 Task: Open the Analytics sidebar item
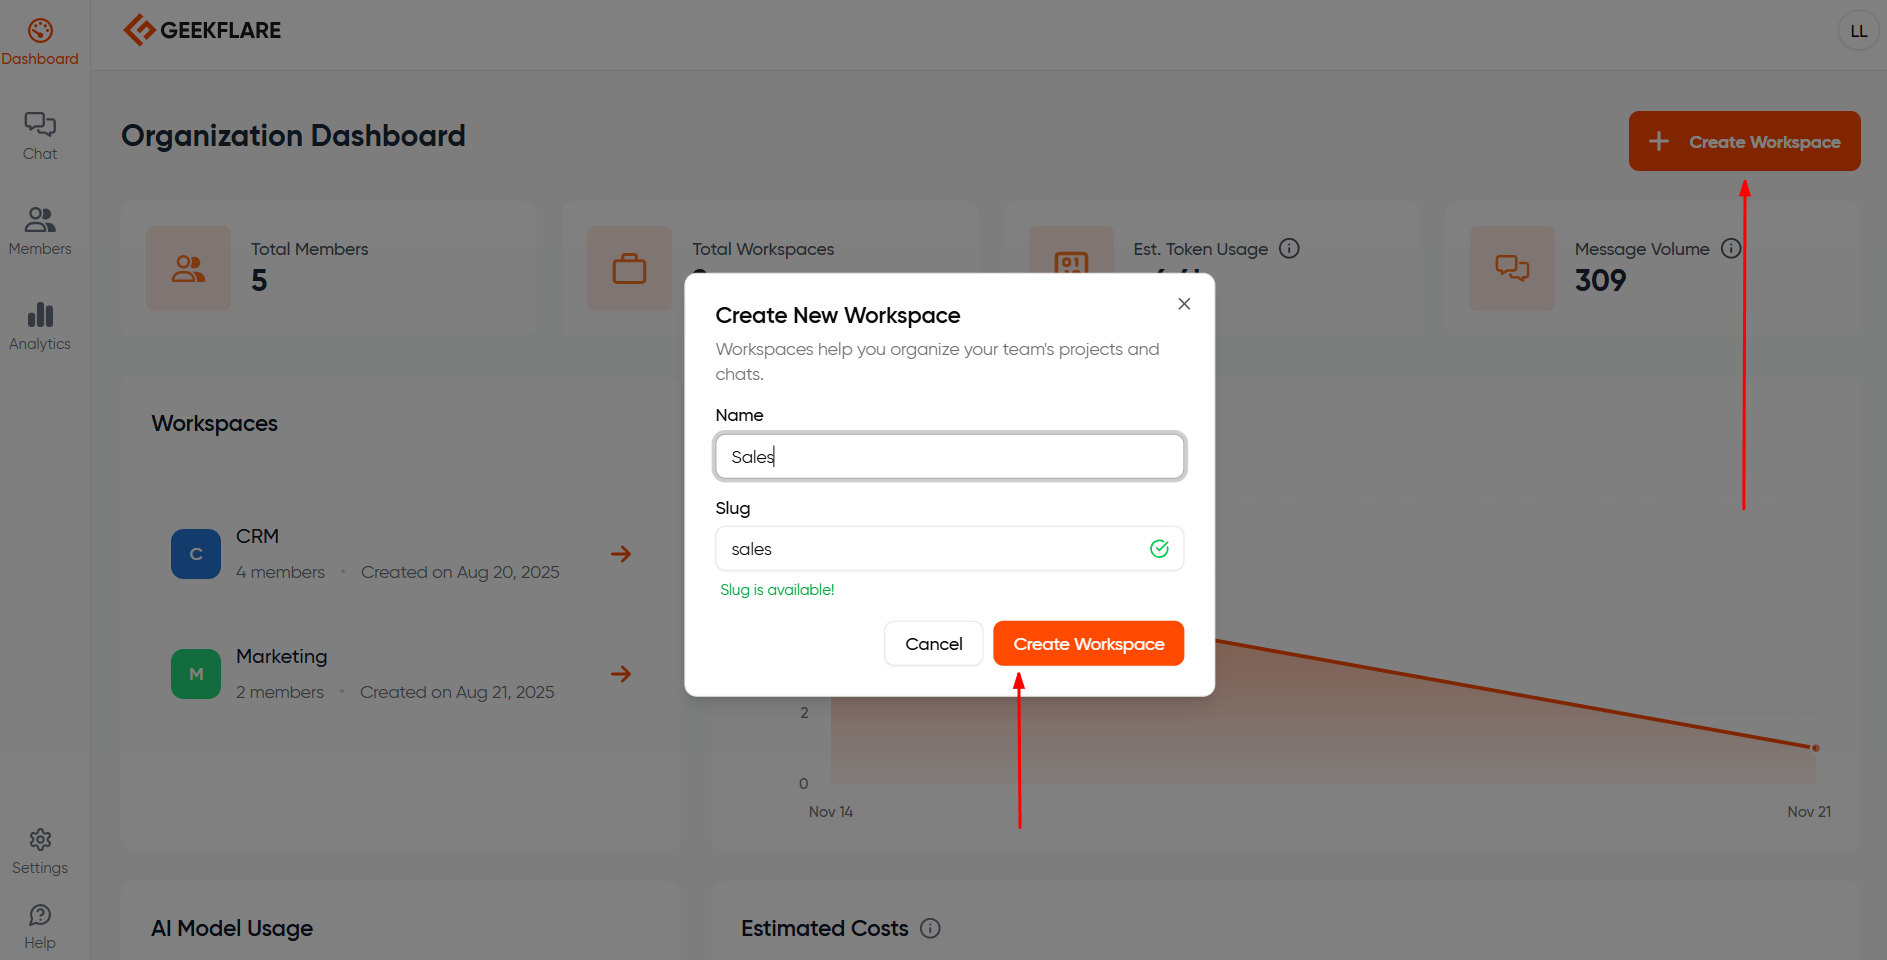pyautogui.click(x=40, y=326)
